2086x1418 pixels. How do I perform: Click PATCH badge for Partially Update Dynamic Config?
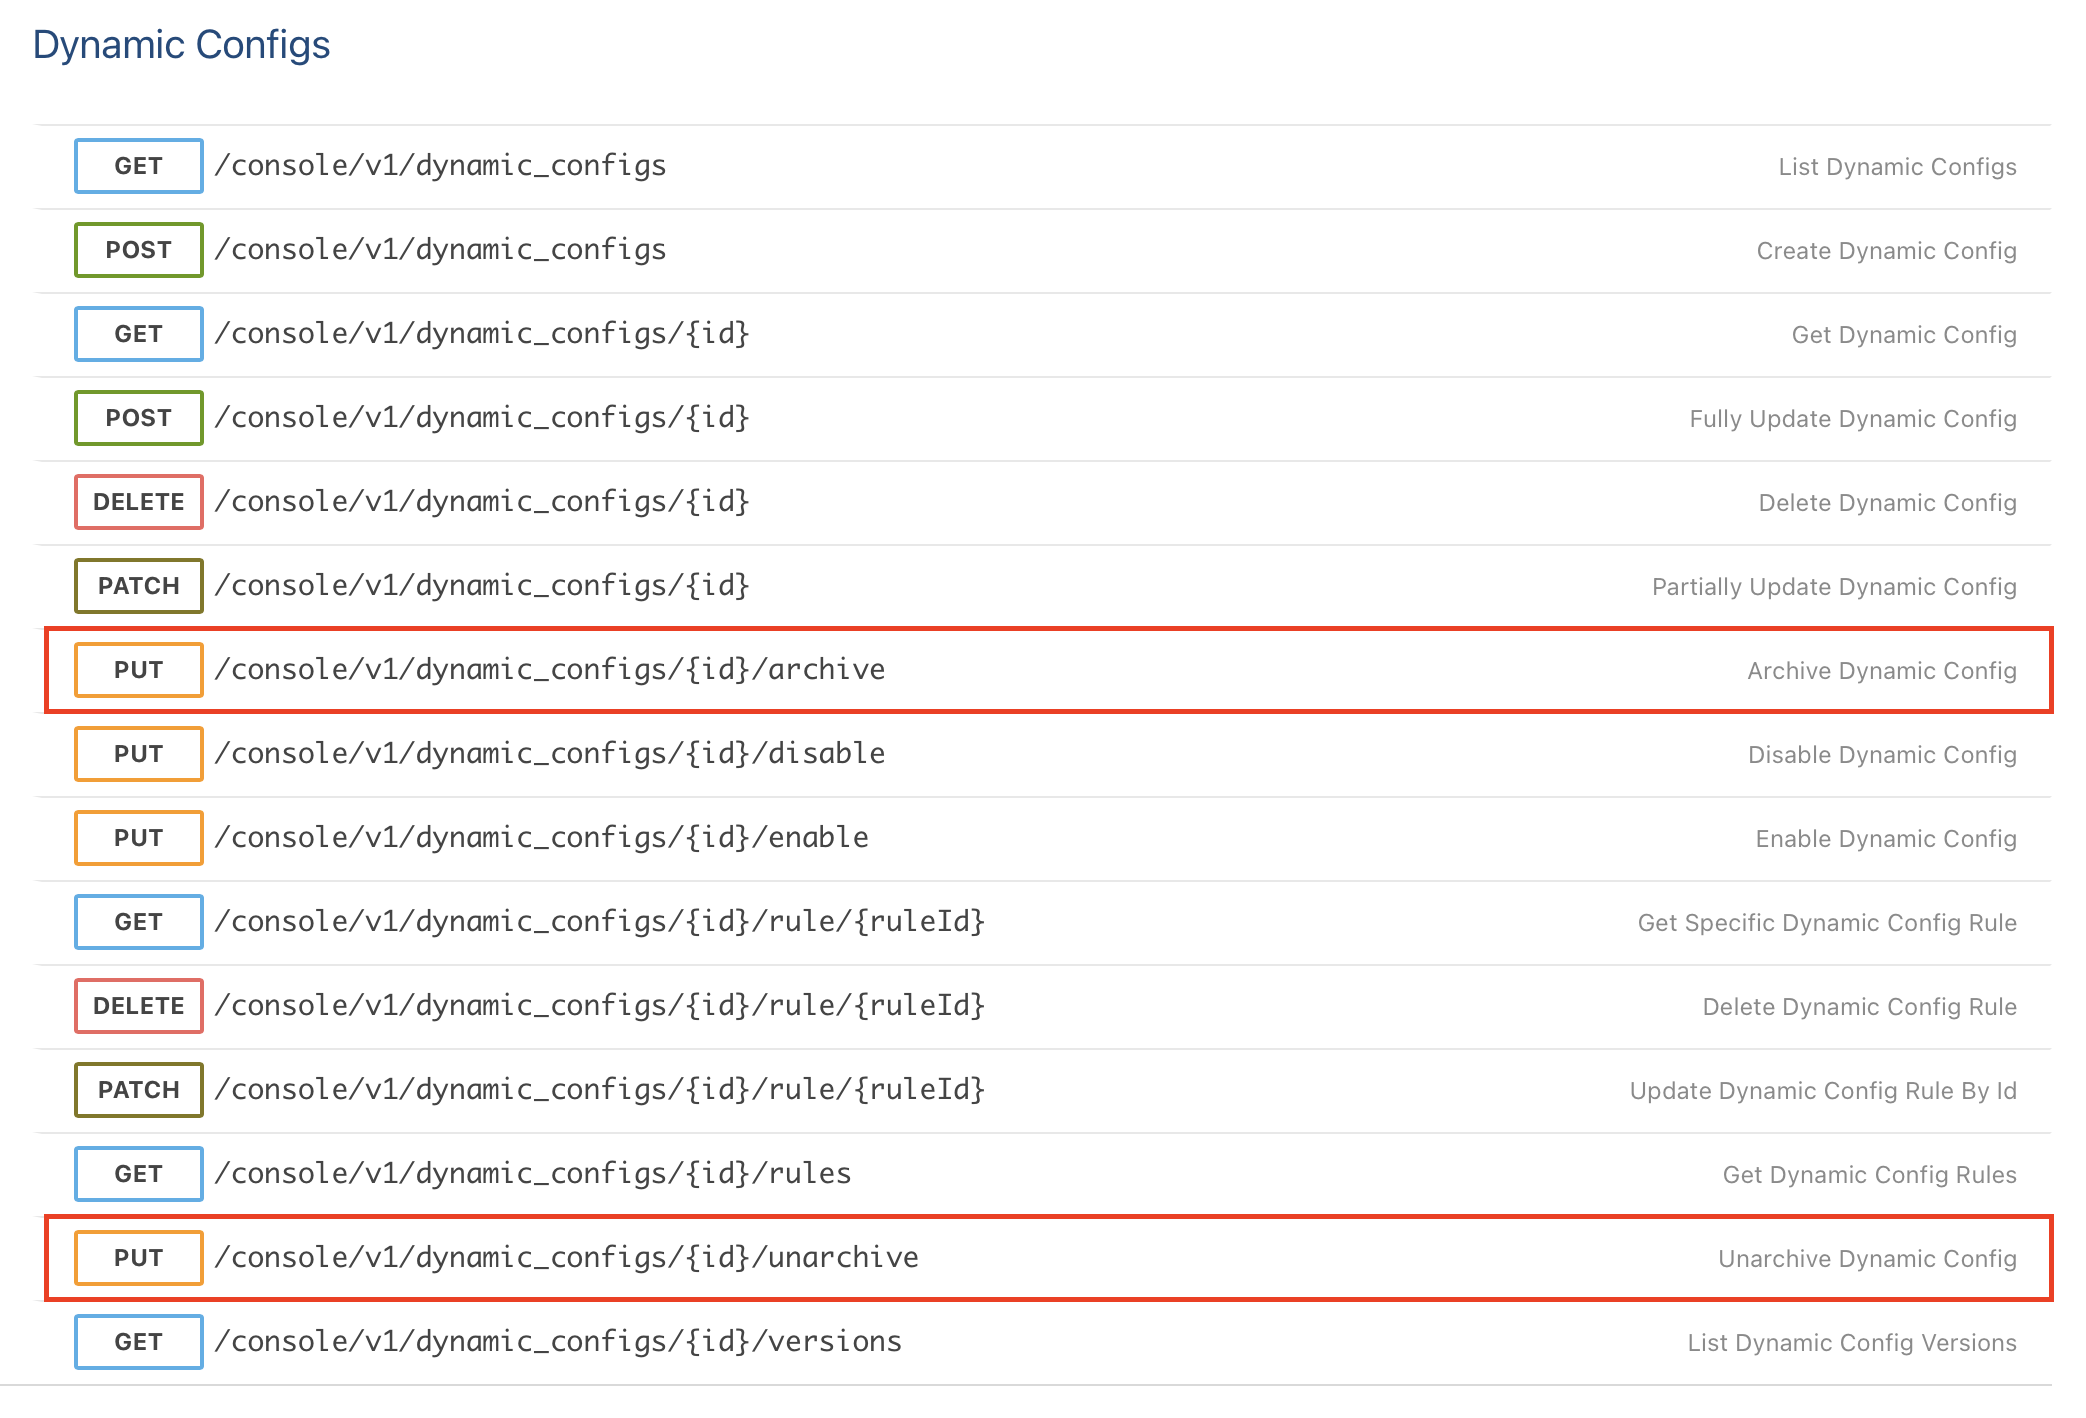[x=139, y=586]
